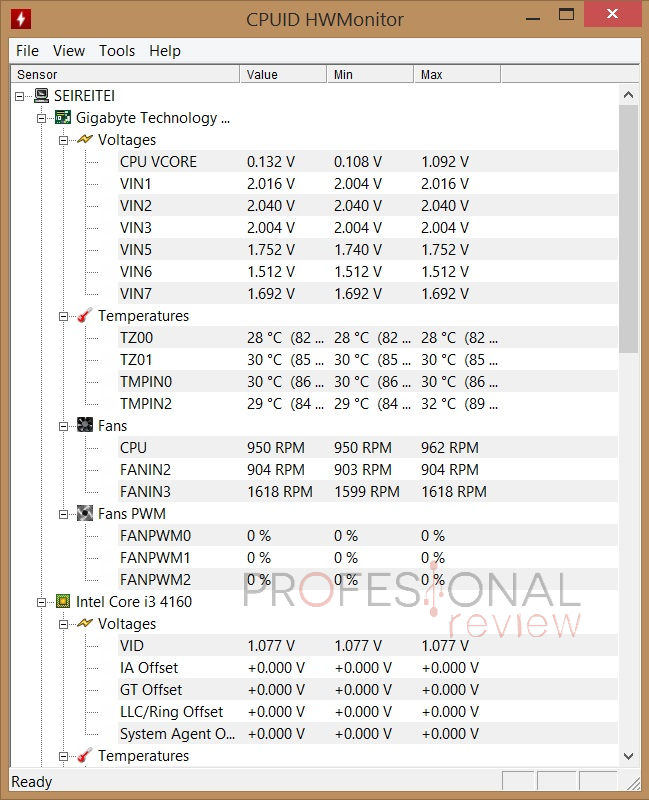Select the Gigabyte Technology tree item
The width and height of the screenshot is (649, 800).
[x=153, y=118]
